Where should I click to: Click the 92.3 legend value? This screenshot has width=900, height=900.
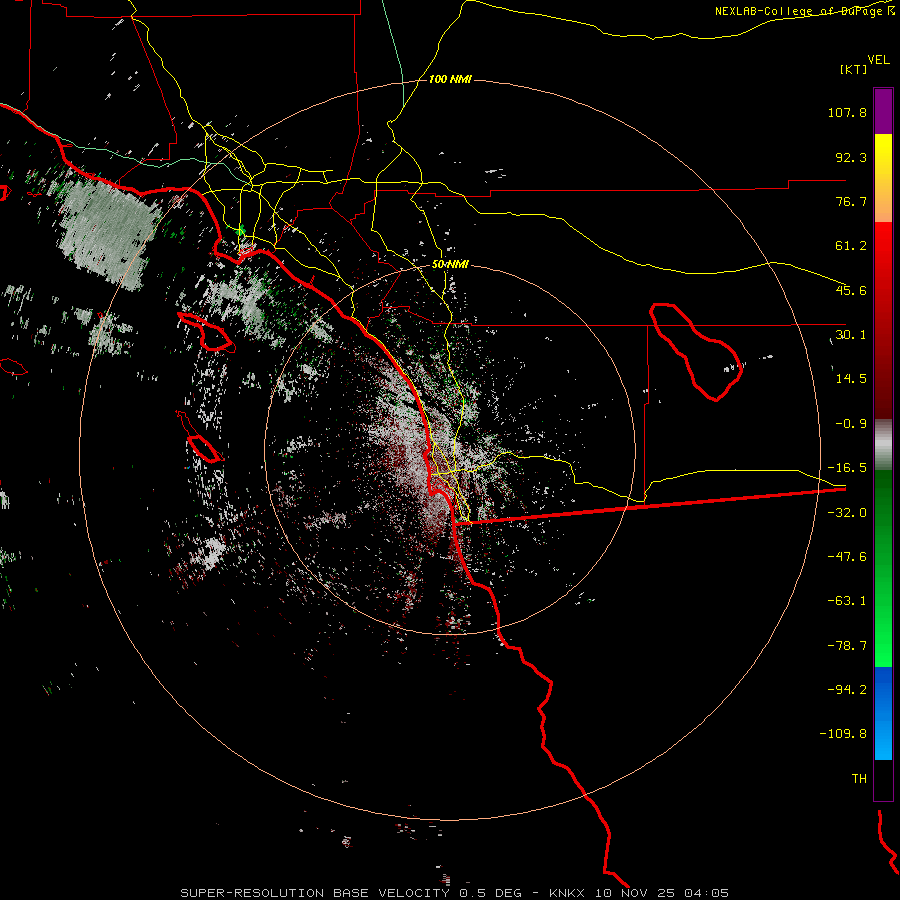pyautogui.click(x=851, y=157)
